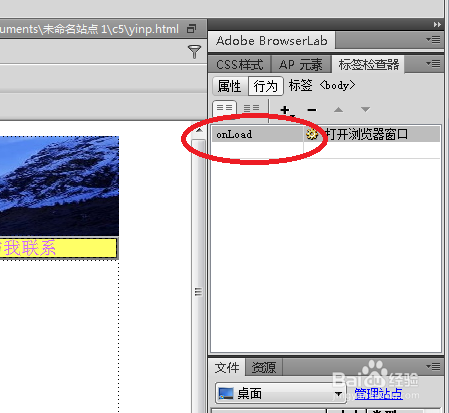Select the 打开浏览器窗口 behavior entry

372,134
